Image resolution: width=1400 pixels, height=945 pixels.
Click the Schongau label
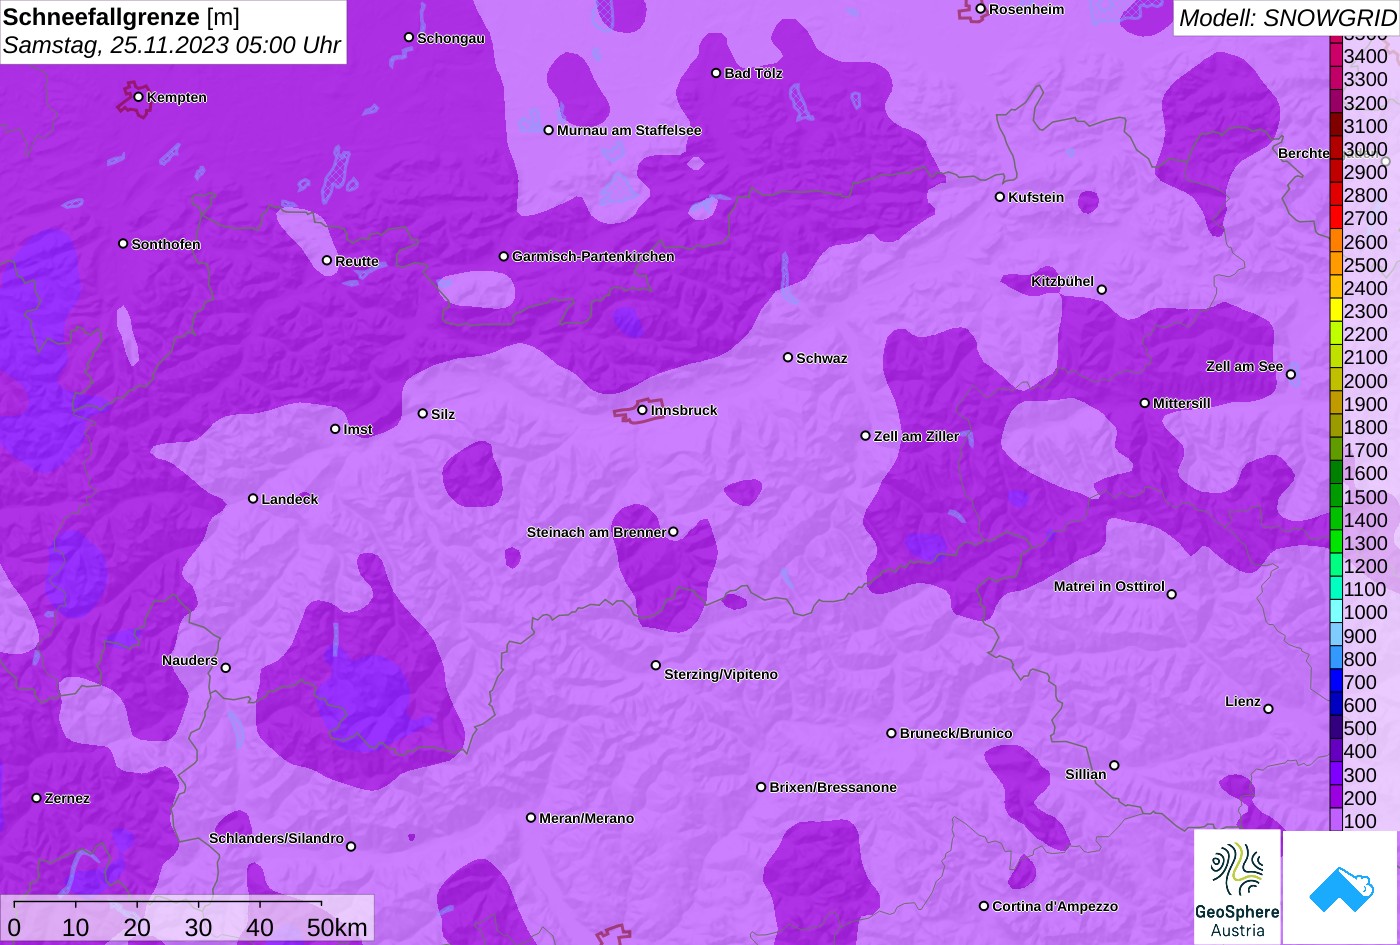point(451,38)
